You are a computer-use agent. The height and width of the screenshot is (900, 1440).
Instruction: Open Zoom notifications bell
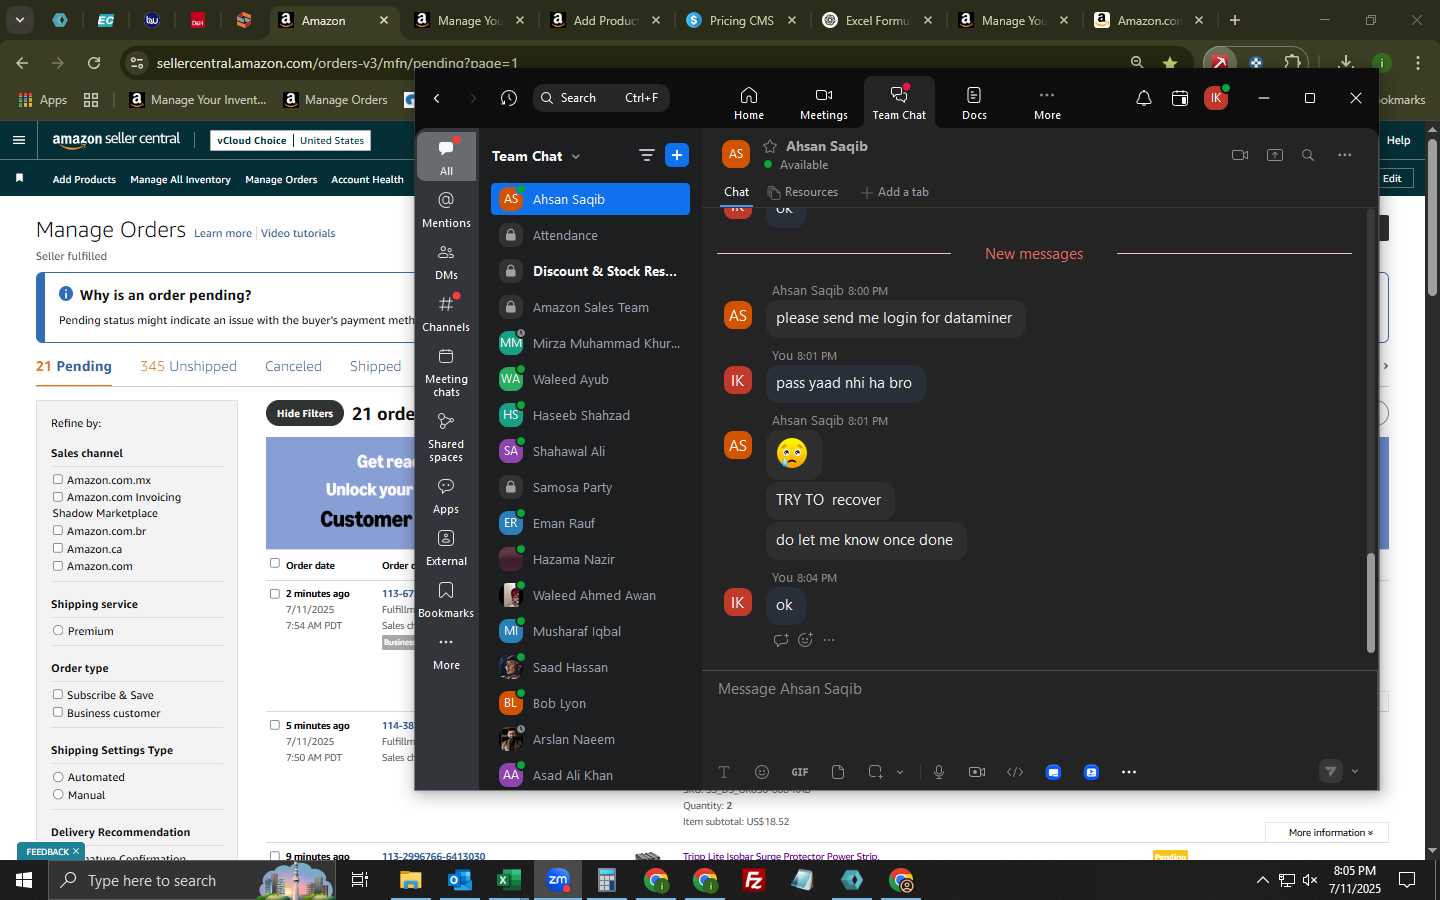coord(1143,98)
